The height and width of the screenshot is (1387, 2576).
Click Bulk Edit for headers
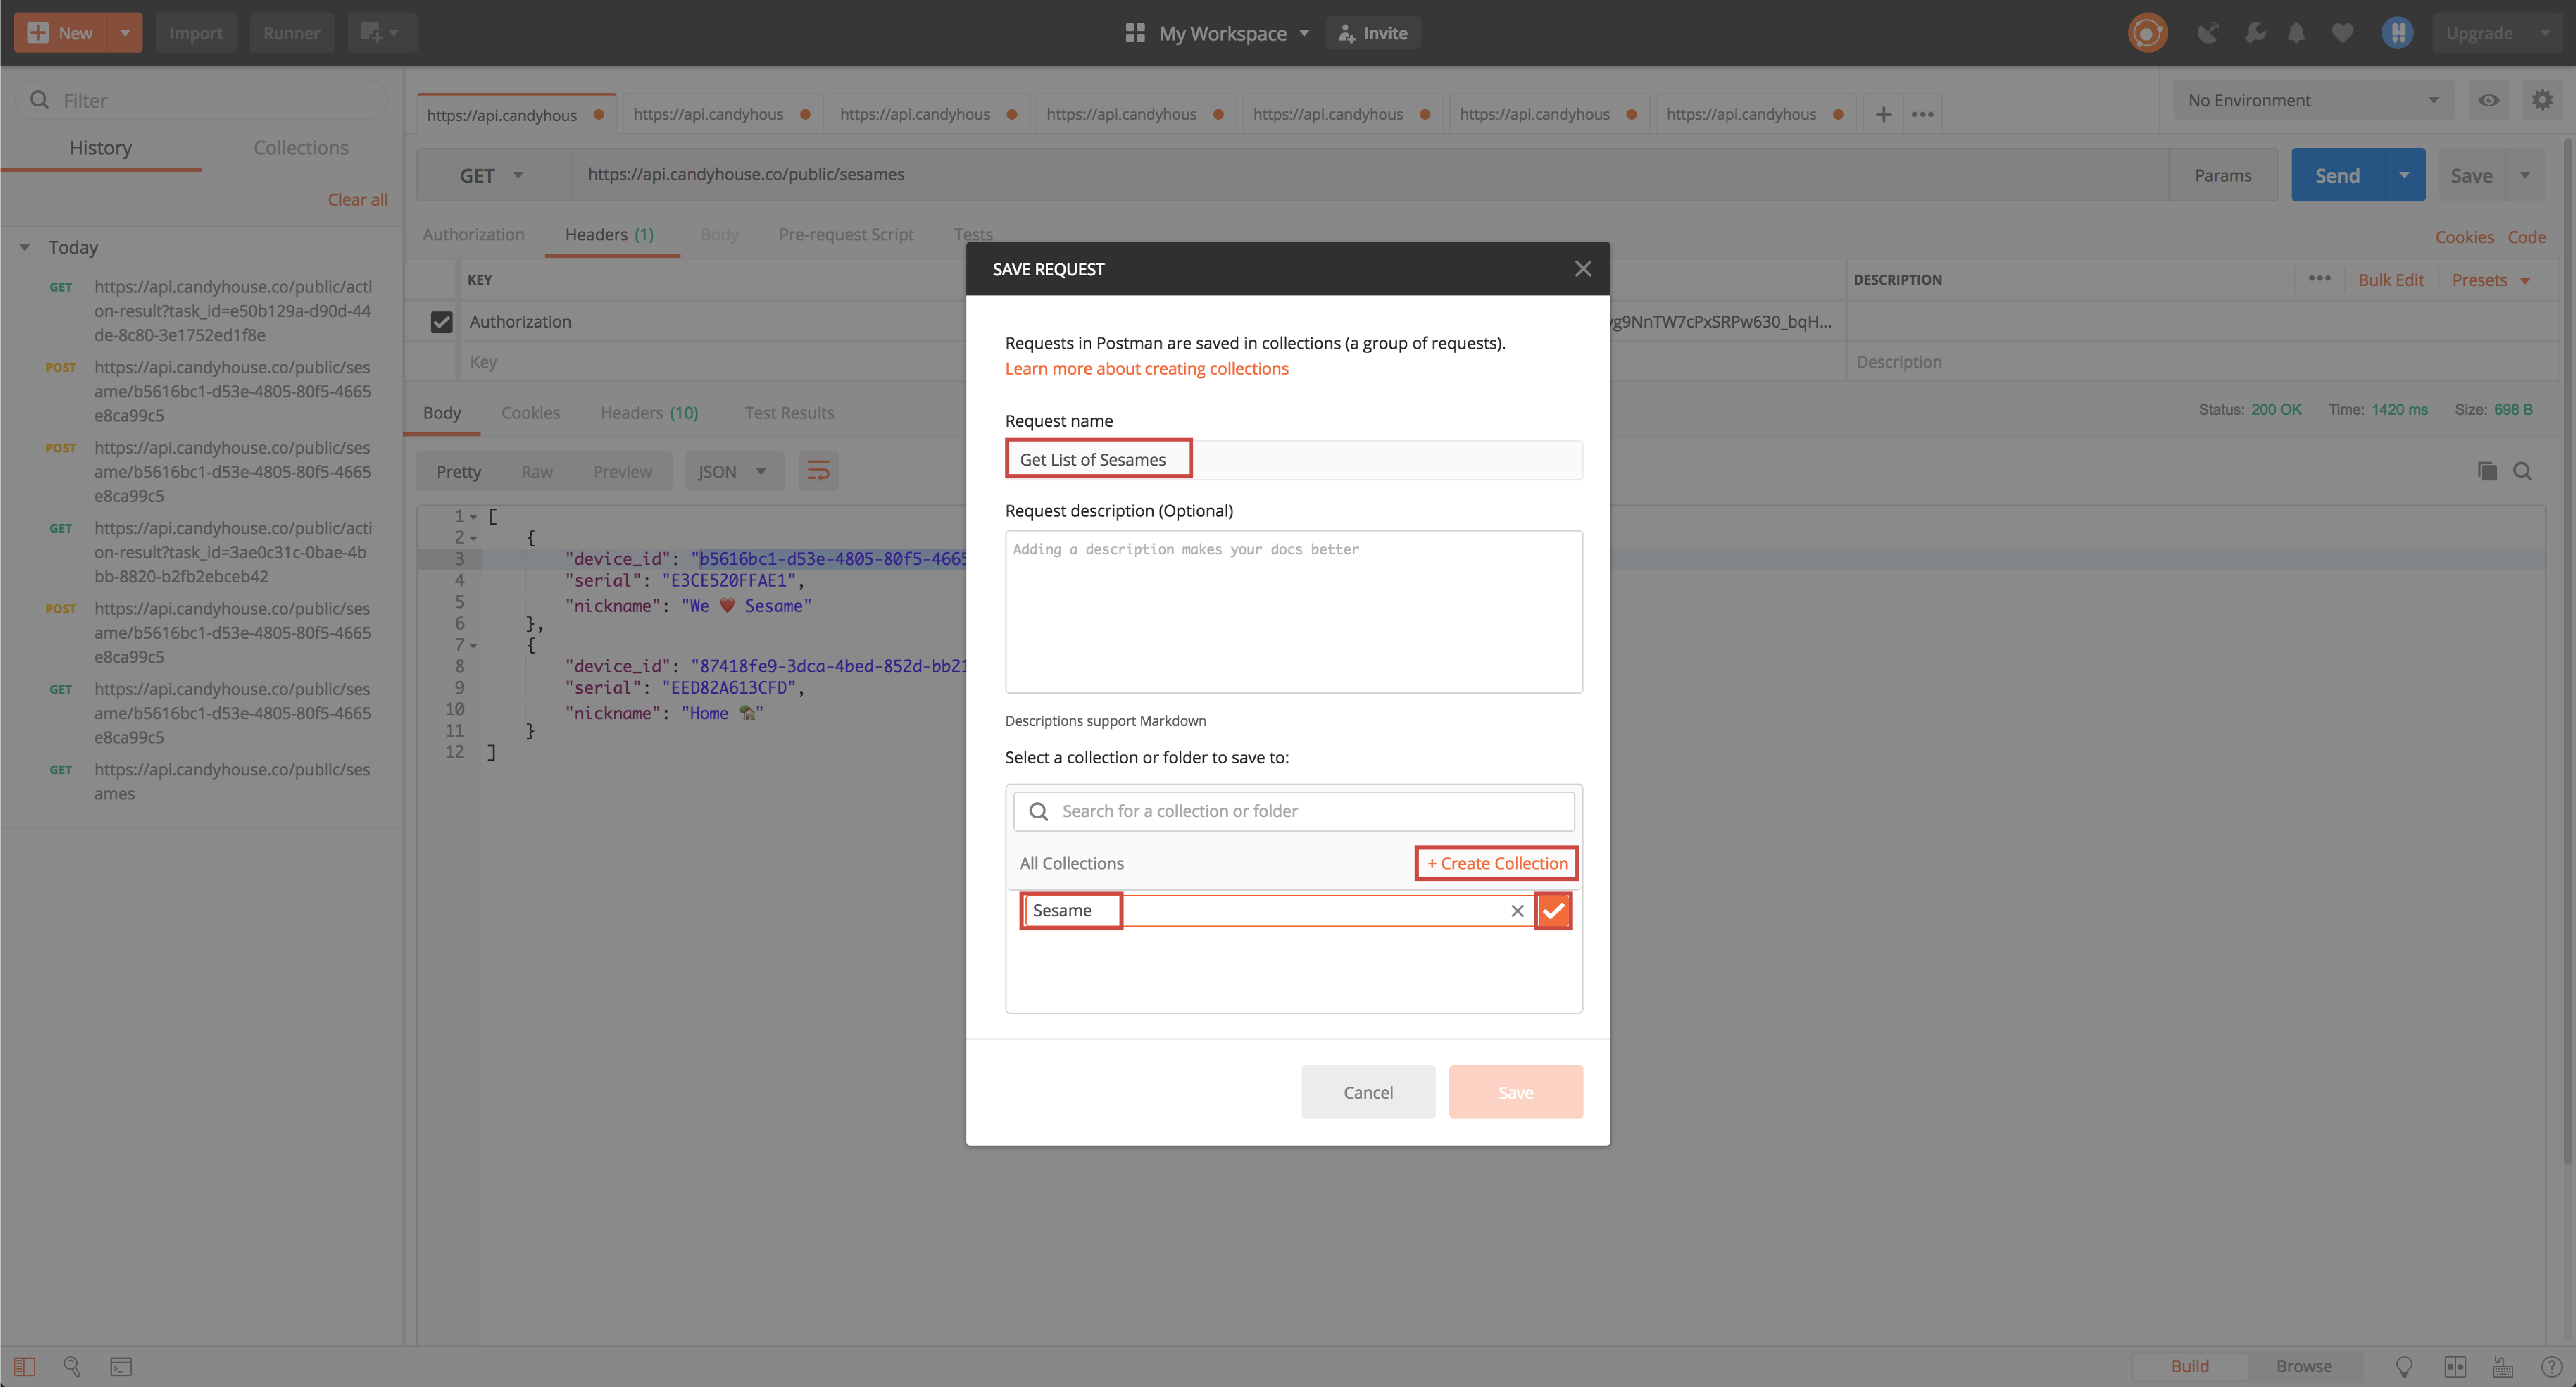pos(2390,279)
